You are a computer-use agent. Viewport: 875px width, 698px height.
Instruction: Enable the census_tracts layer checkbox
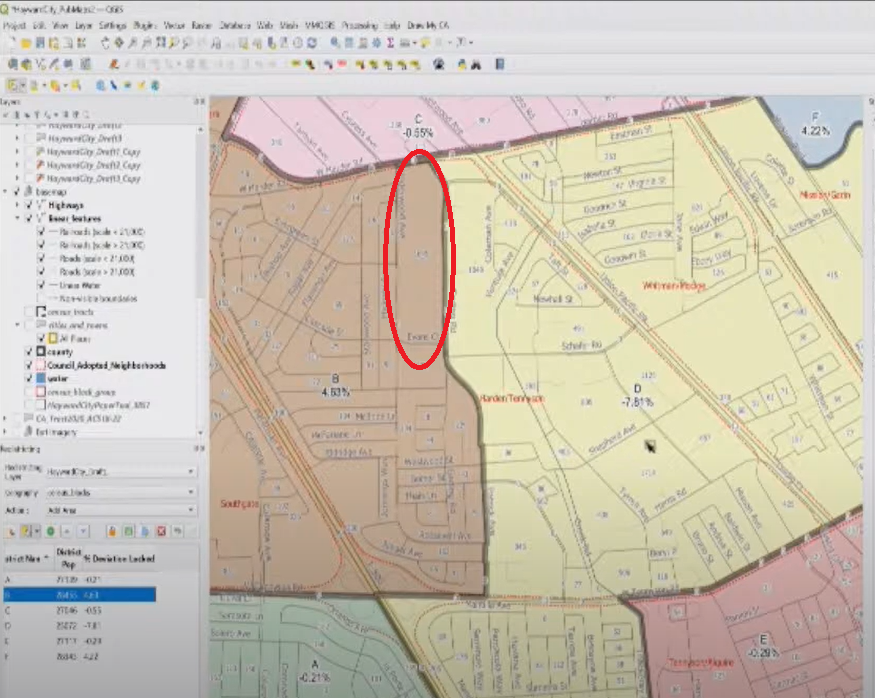pyautogui.click(x=29, y=312)
